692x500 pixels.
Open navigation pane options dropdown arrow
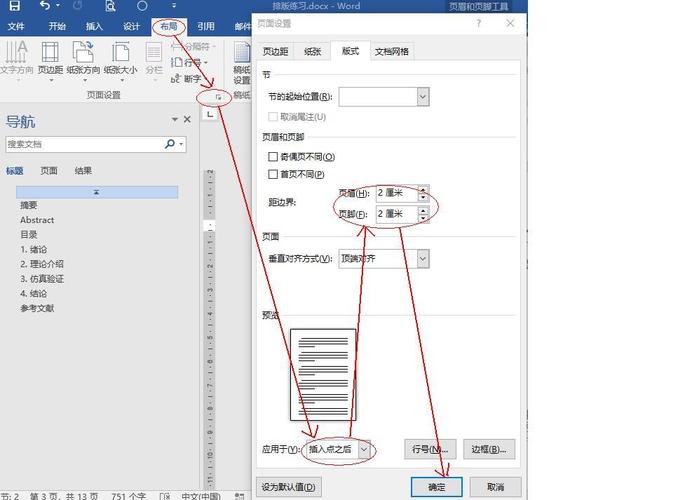175,120
